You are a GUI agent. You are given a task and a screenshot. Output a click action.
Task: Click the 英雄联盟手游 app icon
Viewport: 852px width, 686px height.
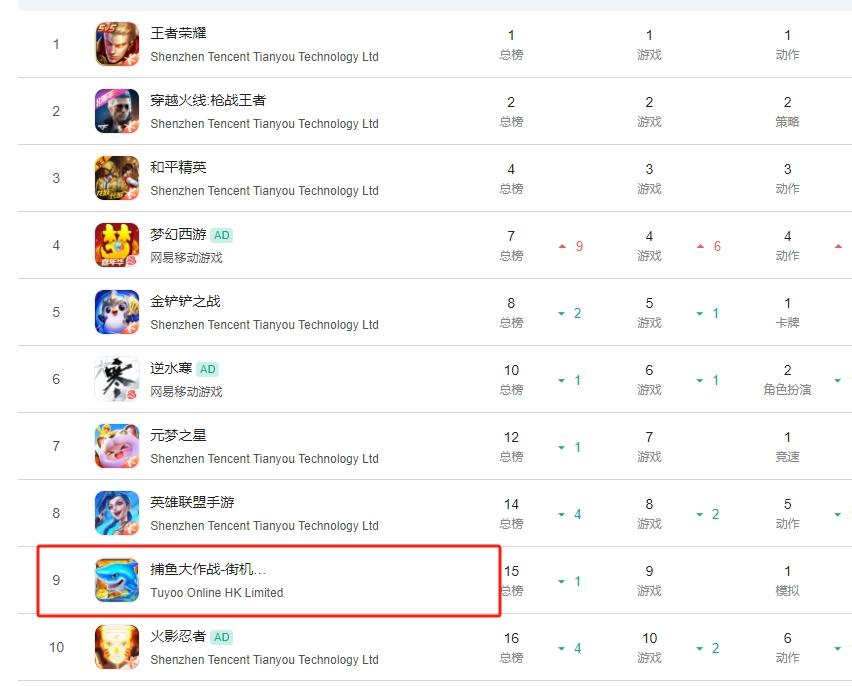[117, 513]
